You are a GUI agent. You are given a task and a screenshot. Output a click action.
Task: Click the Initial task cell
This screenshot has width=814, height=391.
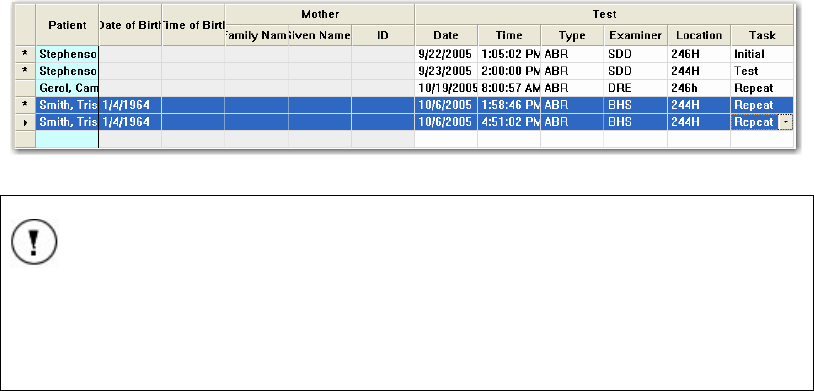pyautogui.click(x=762, y=53)
